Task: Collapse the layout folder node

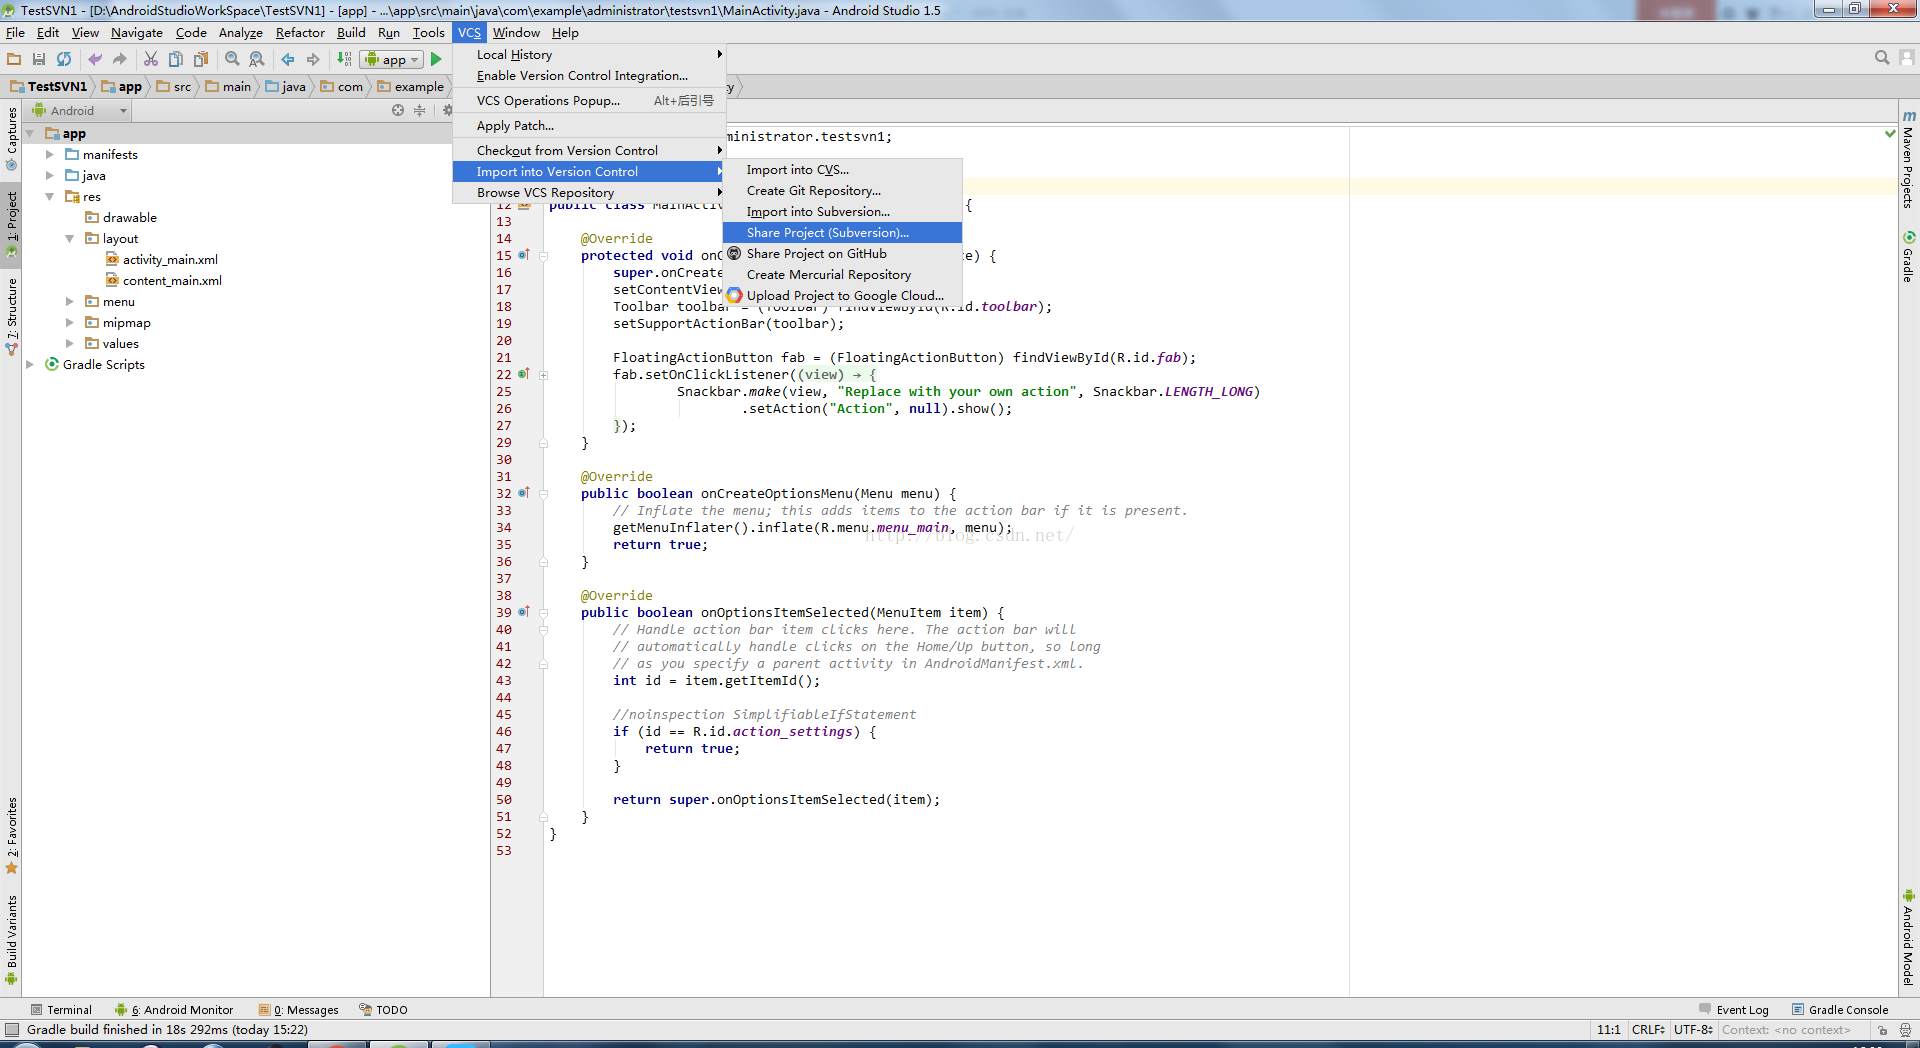Action: tap(70, 238)
